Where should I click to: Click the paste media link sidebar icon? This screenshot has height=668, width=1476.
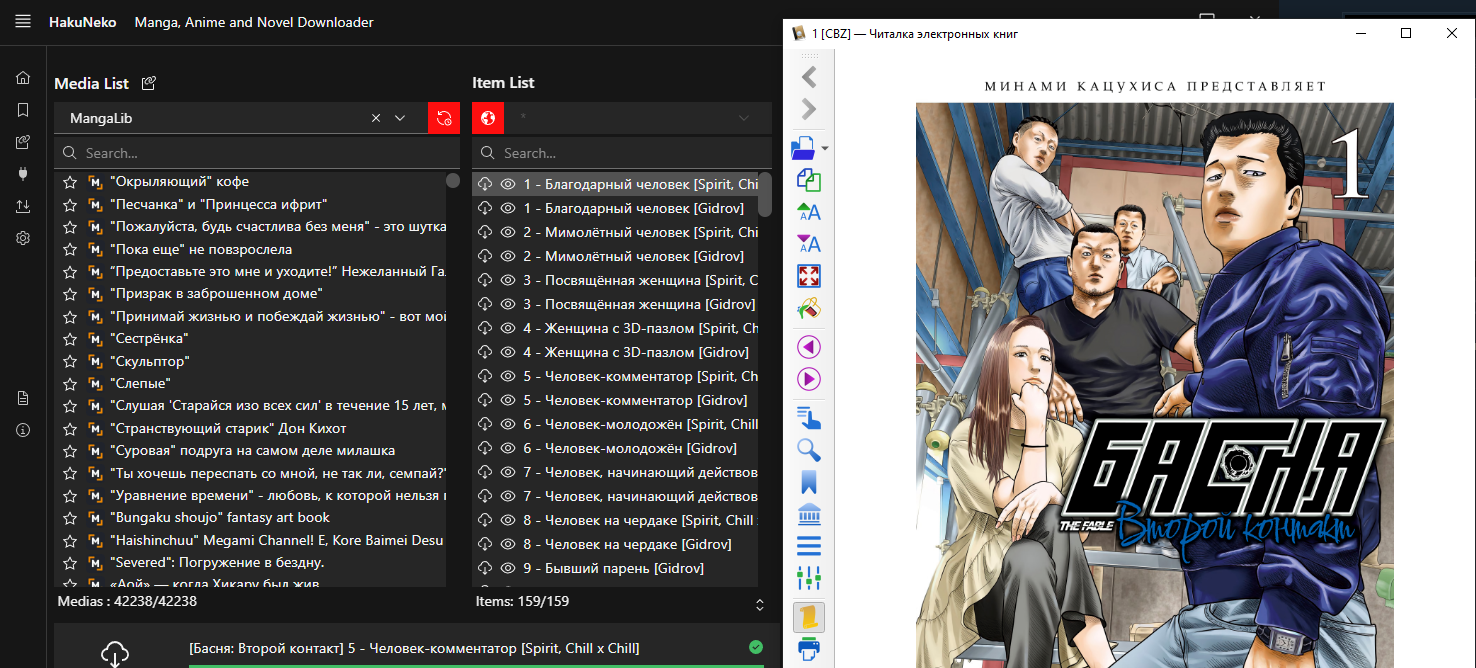click(x=23, y=142)
